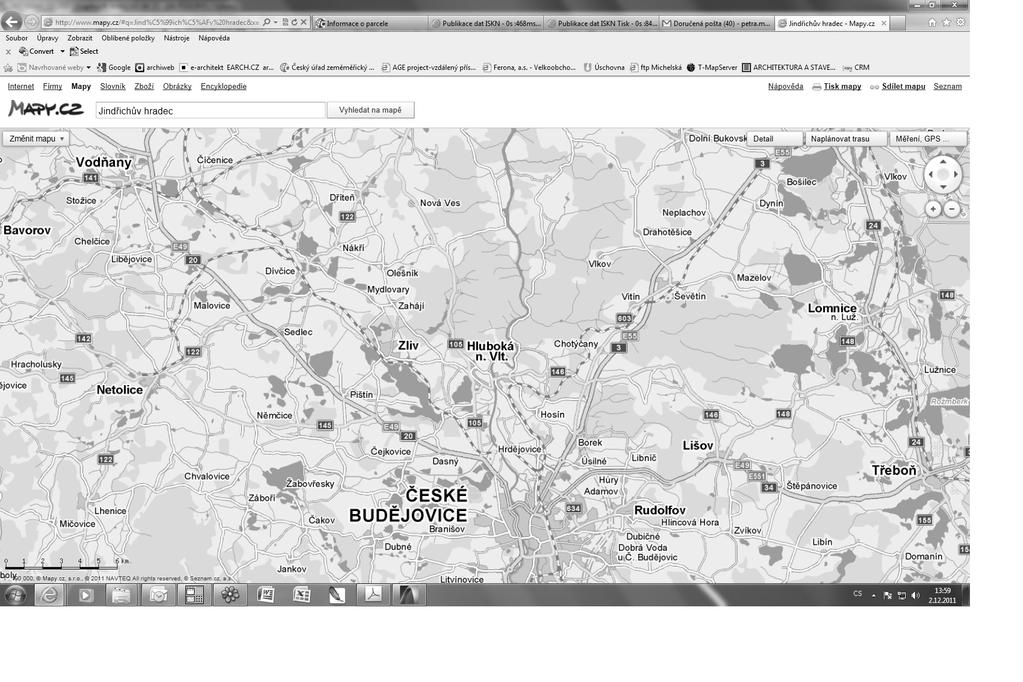The height and width of the screenshot is (682, 1023).
Task: Open the Sdílet mapu link
Action: click(903, 86)
